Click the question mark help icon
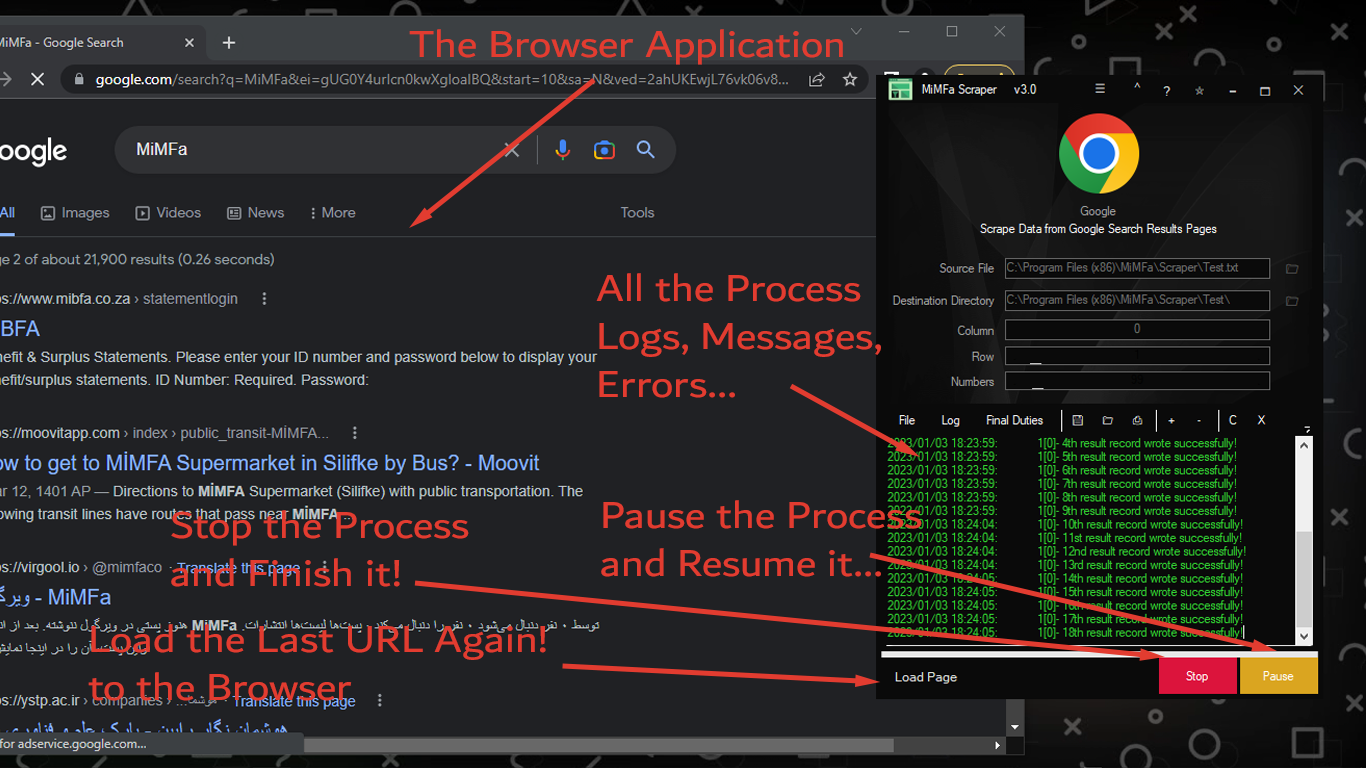Viewport: 1366px width, 768px height. (x=1166, y=91)
